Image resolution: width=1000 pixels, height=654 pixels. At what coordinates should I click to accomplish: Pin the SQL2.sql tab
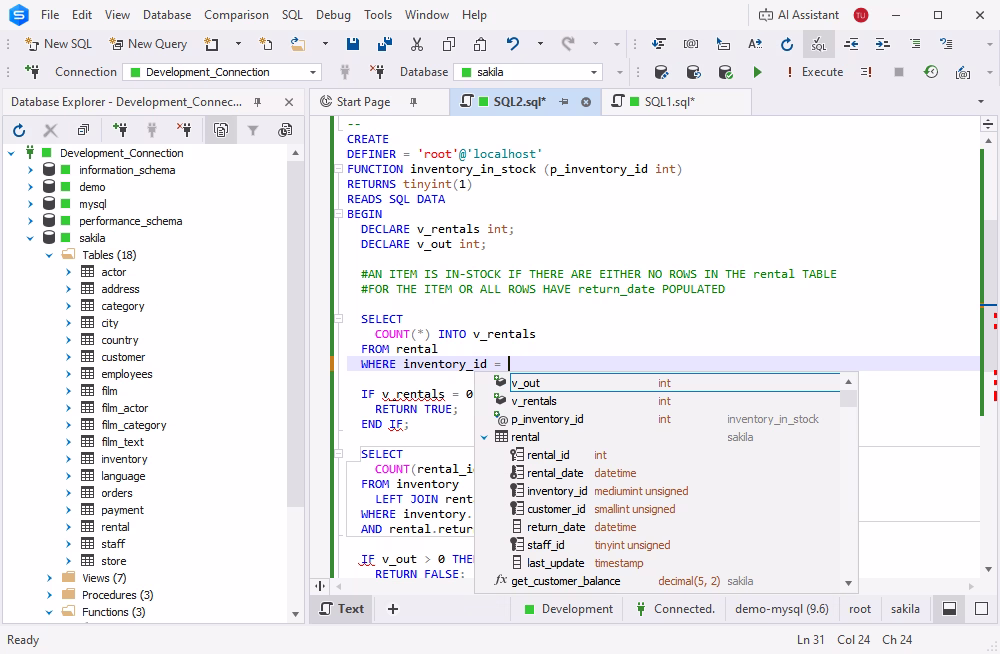click(564, 102)
